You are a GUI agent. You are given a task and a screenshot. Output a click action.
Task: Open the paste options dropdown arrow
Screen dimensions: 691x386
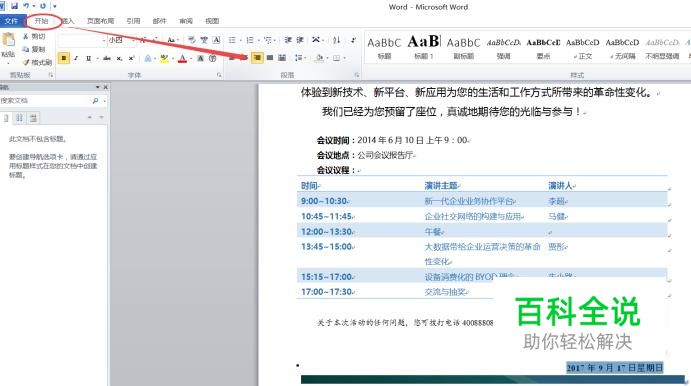coord(8,63)
